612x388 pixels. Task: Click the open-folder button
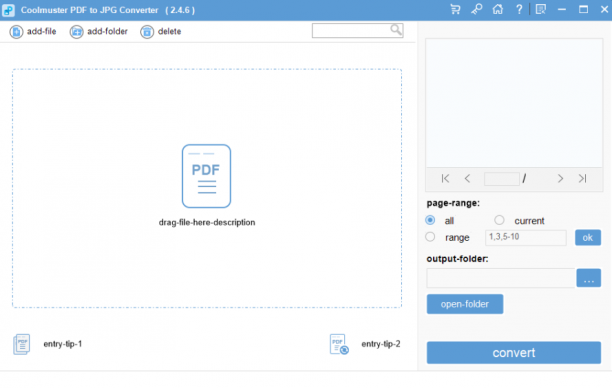pyautogui.click(x=465, y=304)
